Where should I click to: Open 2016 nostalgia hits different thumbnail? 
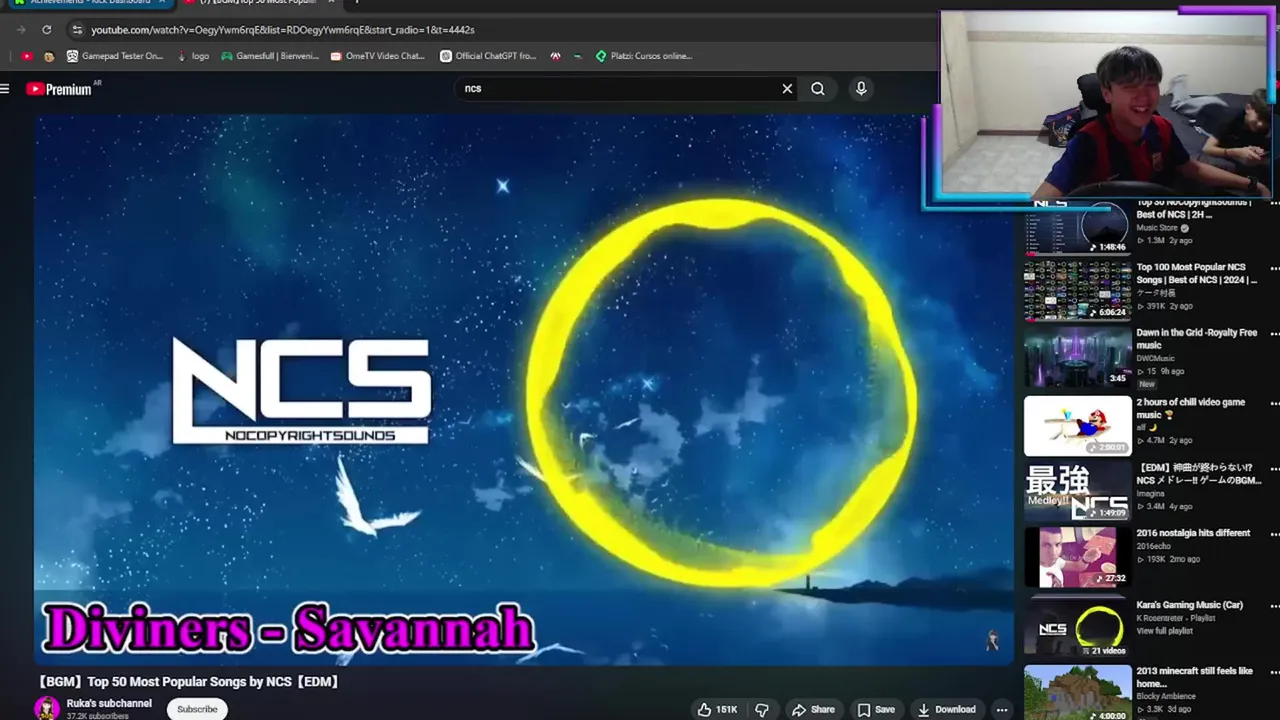[1077, 557]
